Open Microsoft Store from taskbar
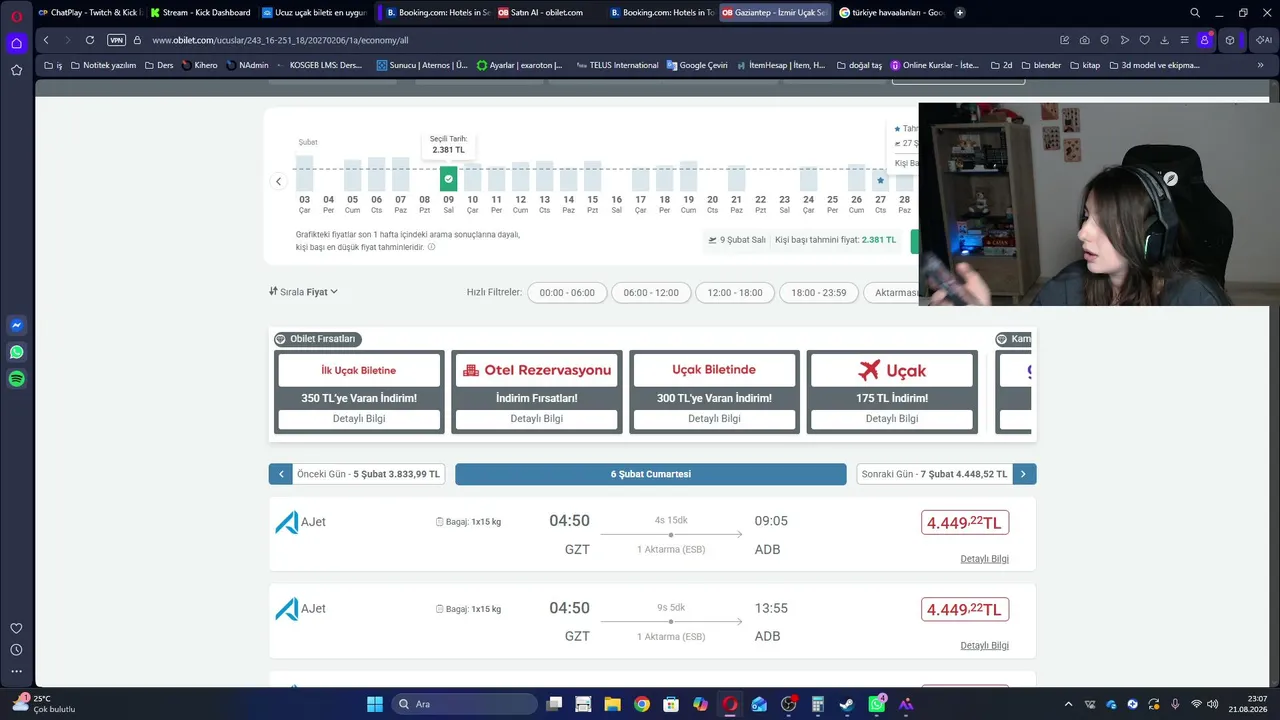Screen dimensions: 1280x720 pos(671,704)
